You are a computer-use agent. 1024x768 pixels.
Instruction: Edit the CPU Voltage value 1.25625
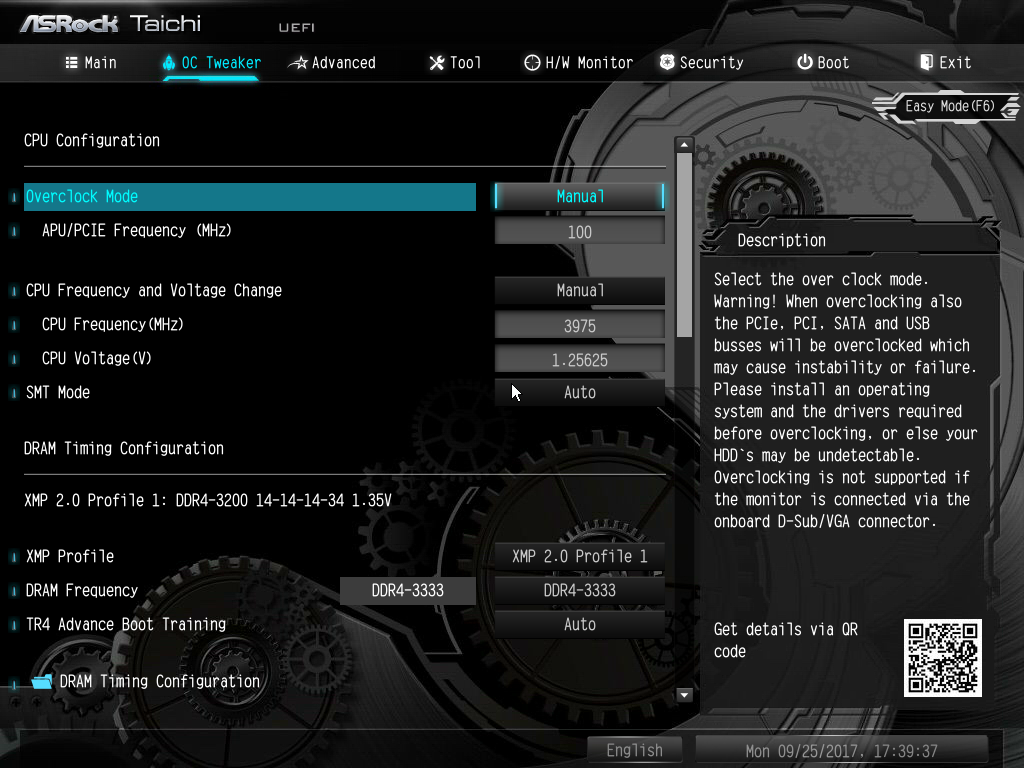tap(580, 360)
